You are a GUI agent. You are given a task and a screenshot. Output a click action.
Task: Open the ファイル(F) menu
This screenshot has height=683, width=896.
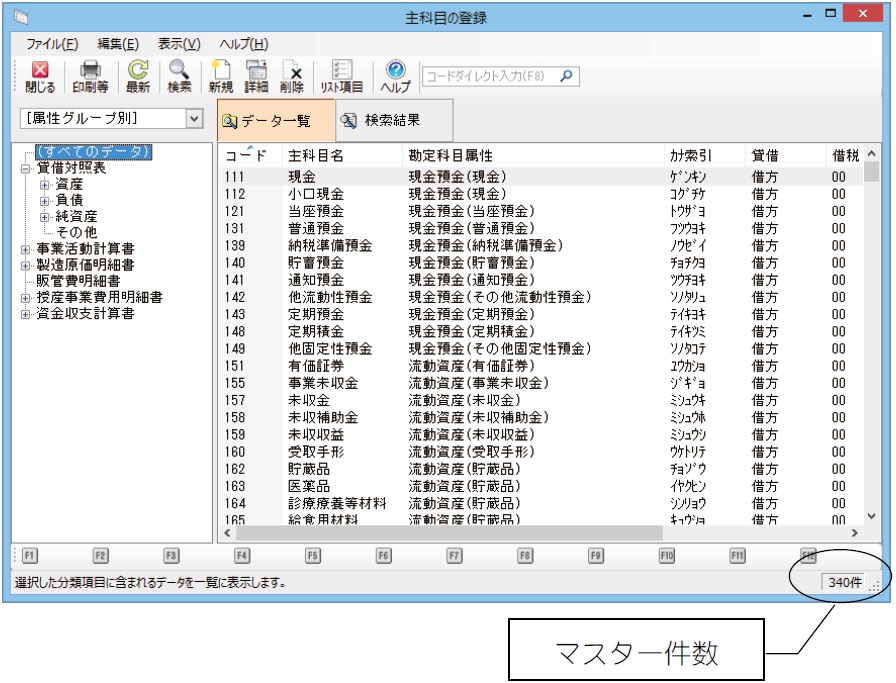(x=52, y=44)
